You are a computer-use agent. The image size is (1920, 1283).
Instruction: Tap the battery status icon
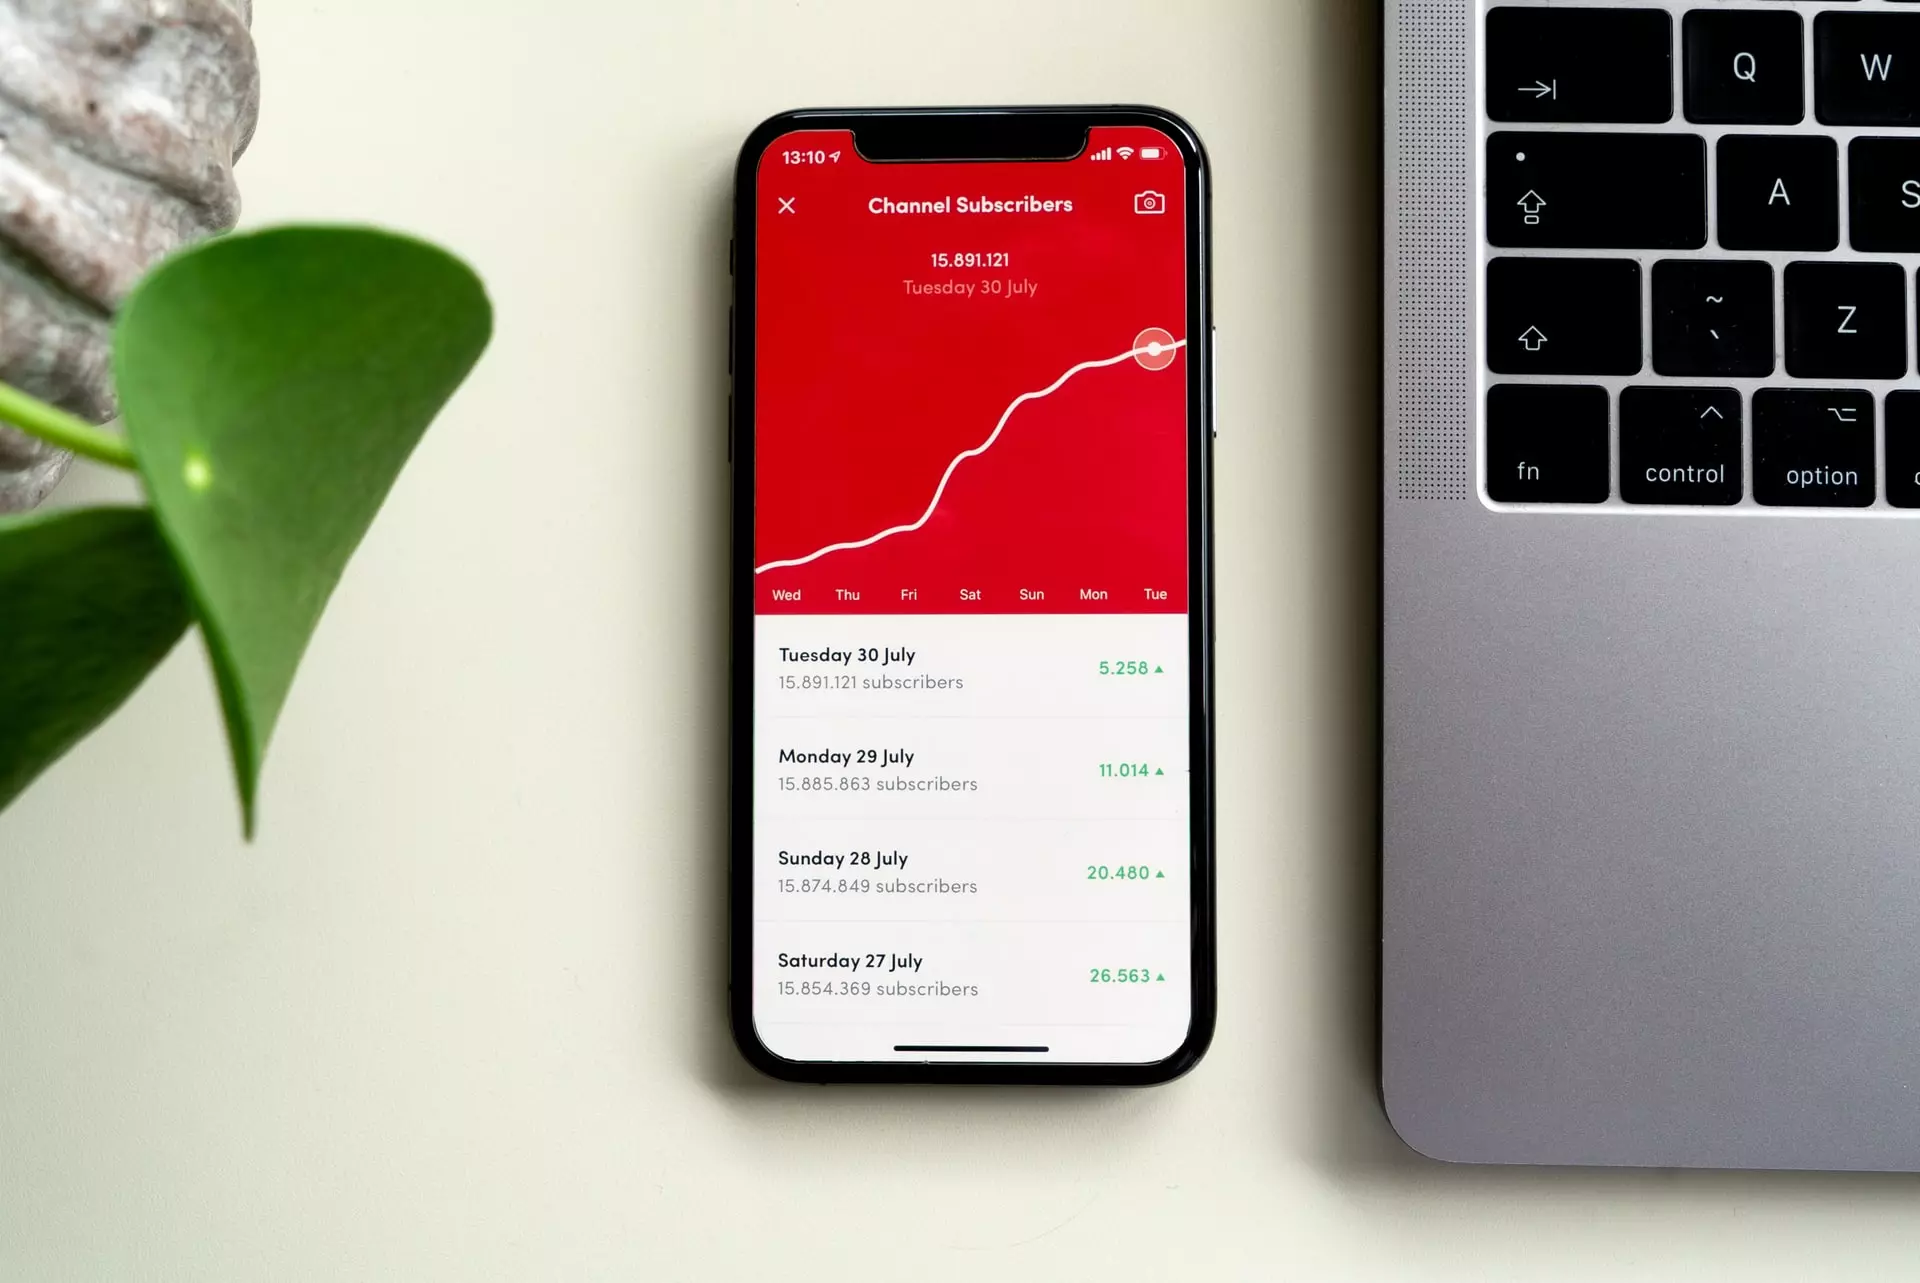1155,149
